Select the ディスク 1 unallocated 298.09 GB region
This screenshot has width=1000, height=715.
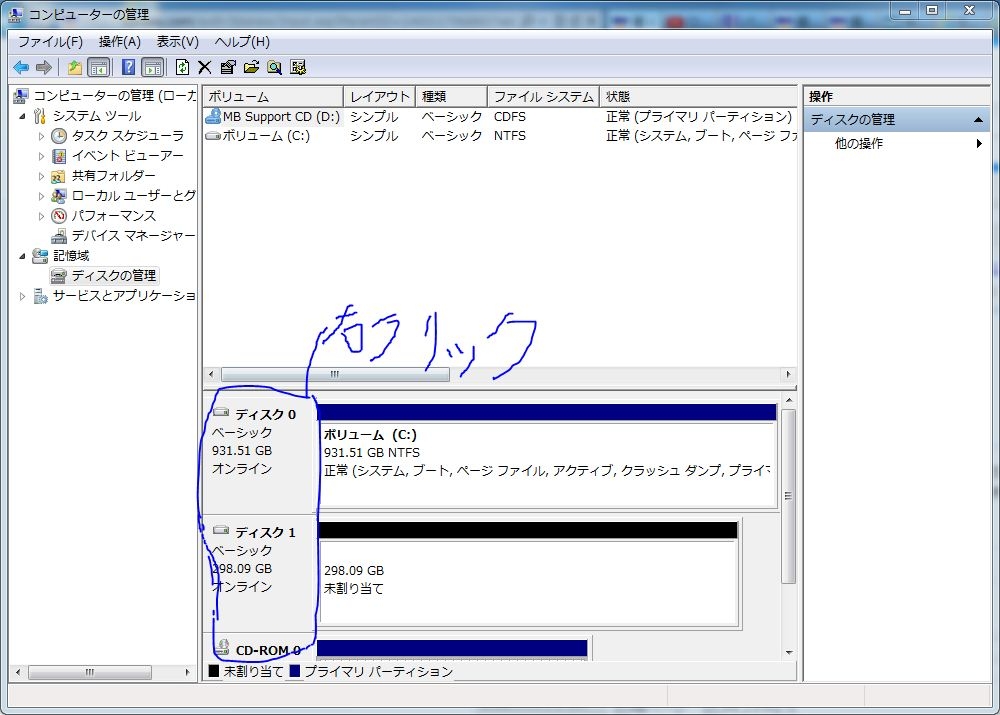tap(528, 580)
